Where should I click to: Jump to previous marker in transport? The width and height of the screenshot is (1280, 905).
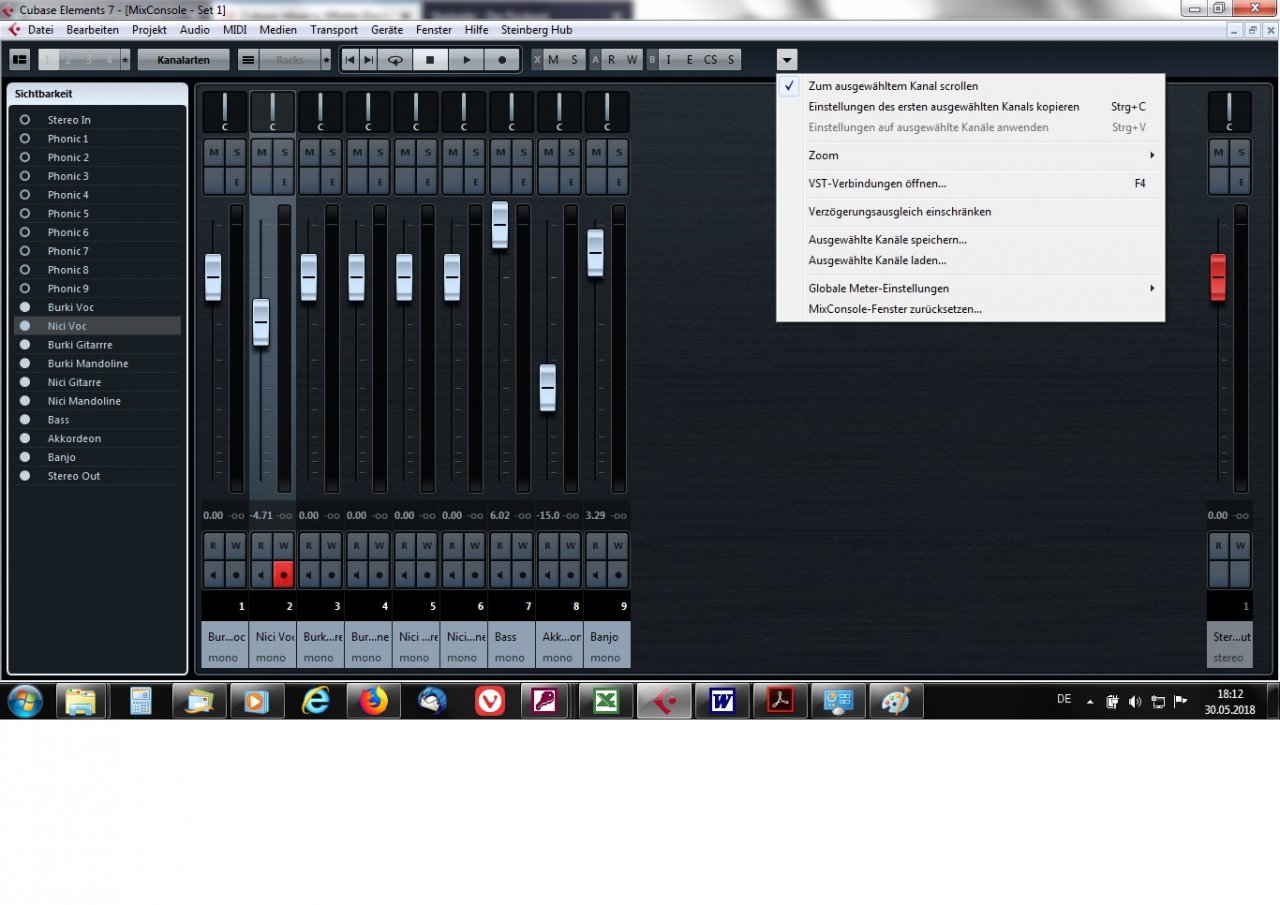point(350,60)
